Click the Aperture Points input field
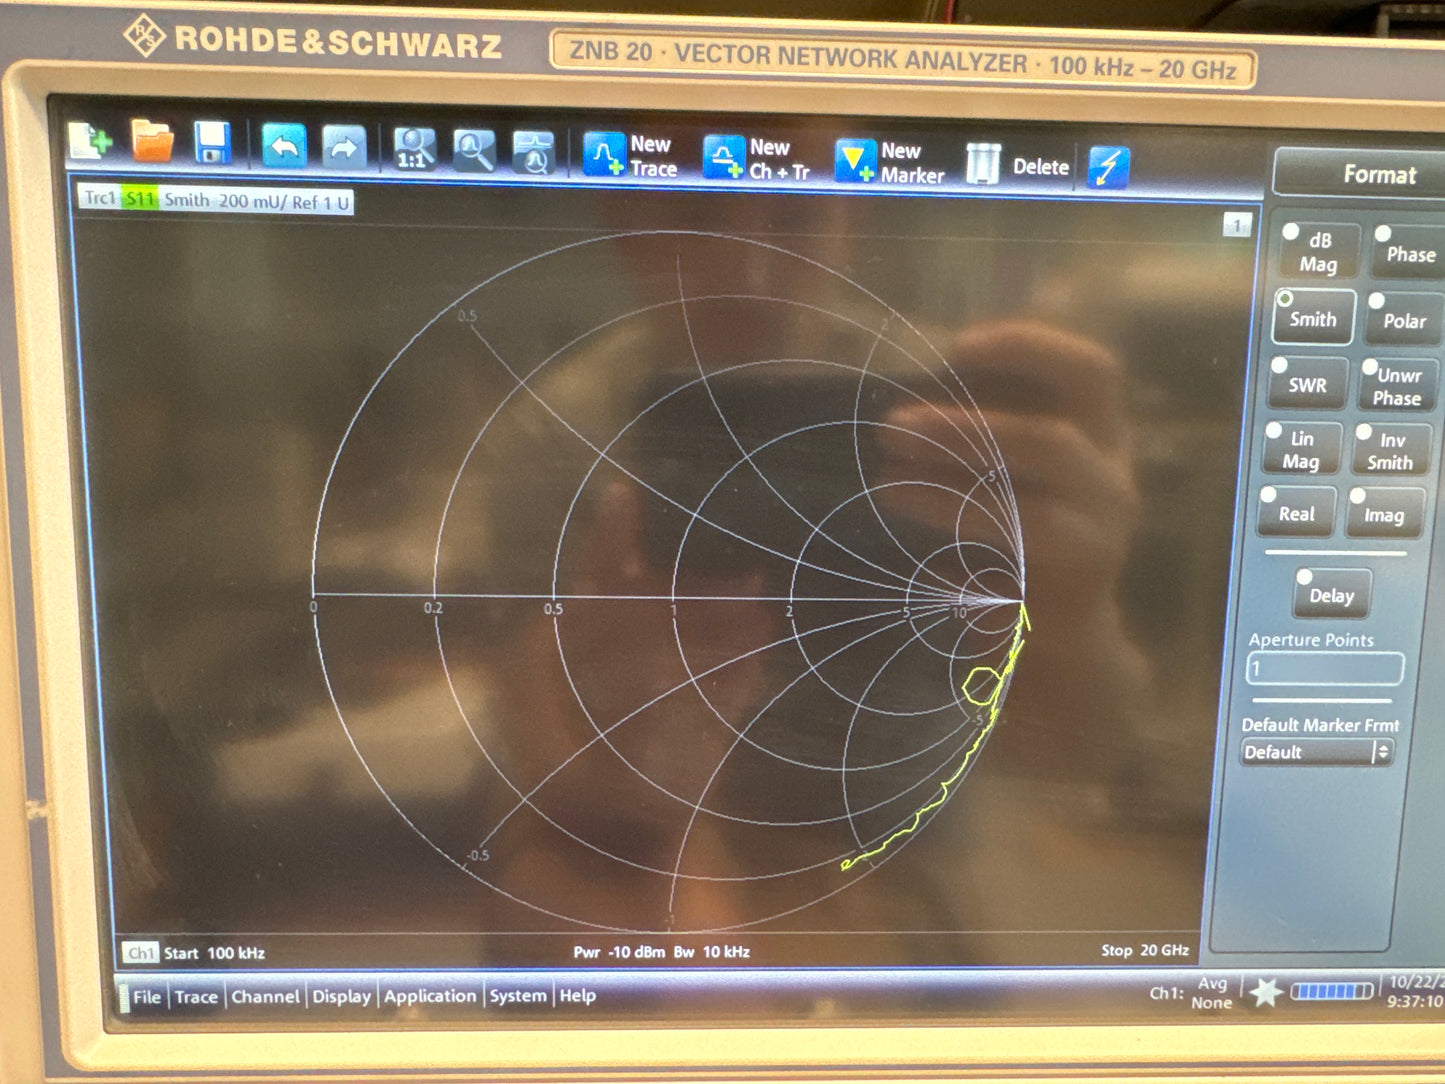 [x=1324, y=669]
